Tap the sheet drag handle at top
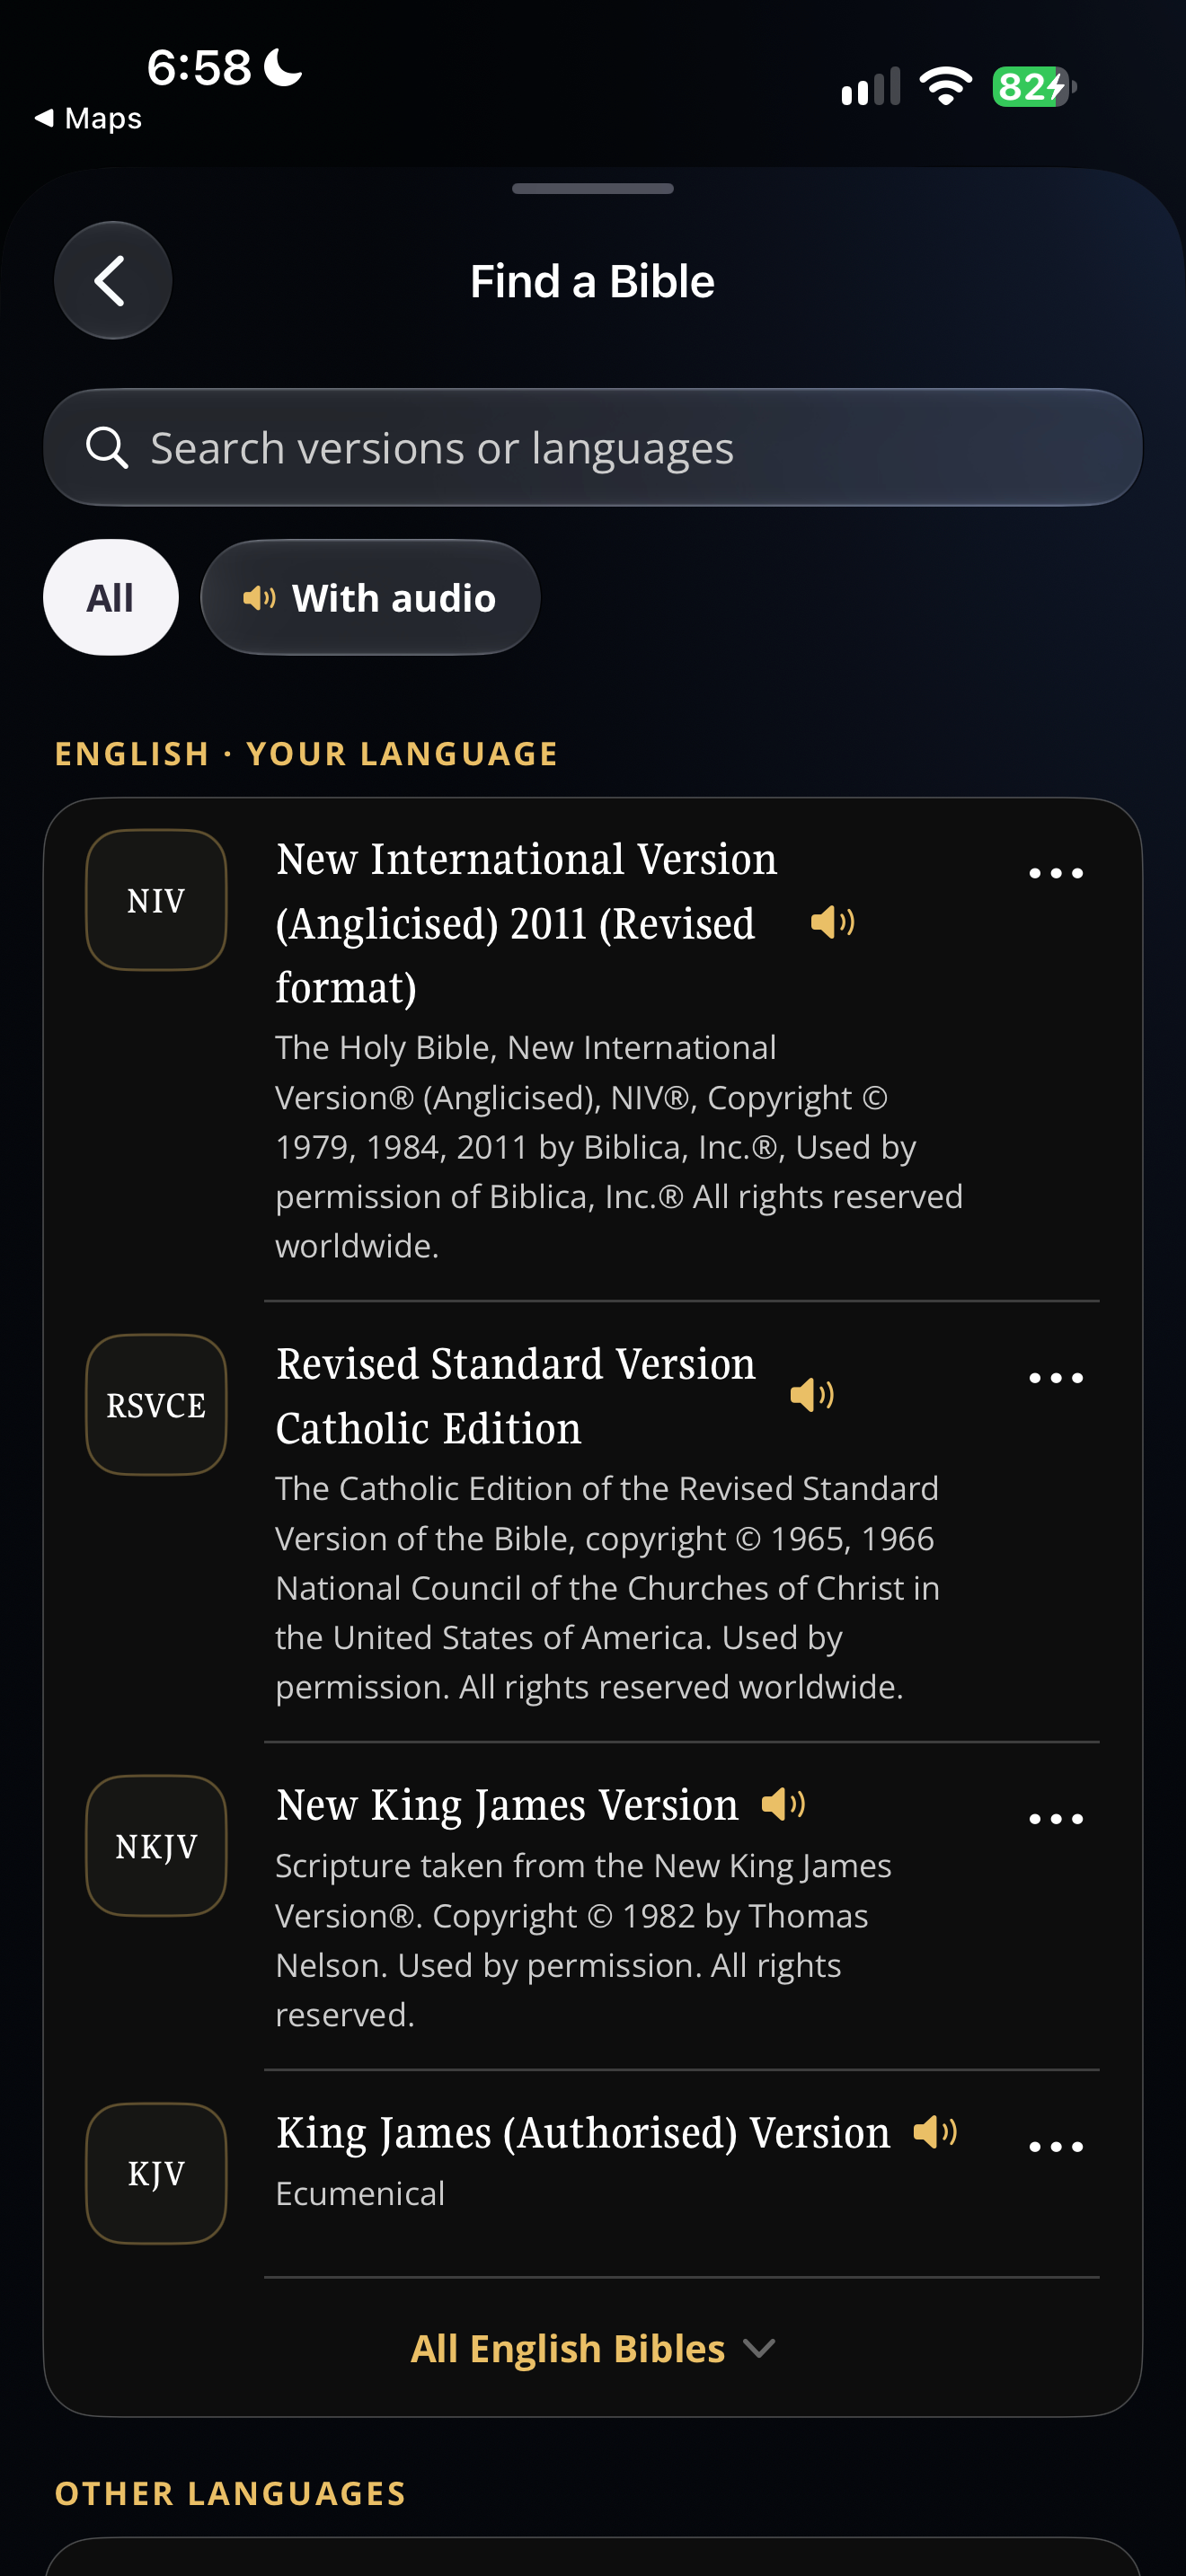Screen dimensions: 1186x2576 [x=593, y=188]
